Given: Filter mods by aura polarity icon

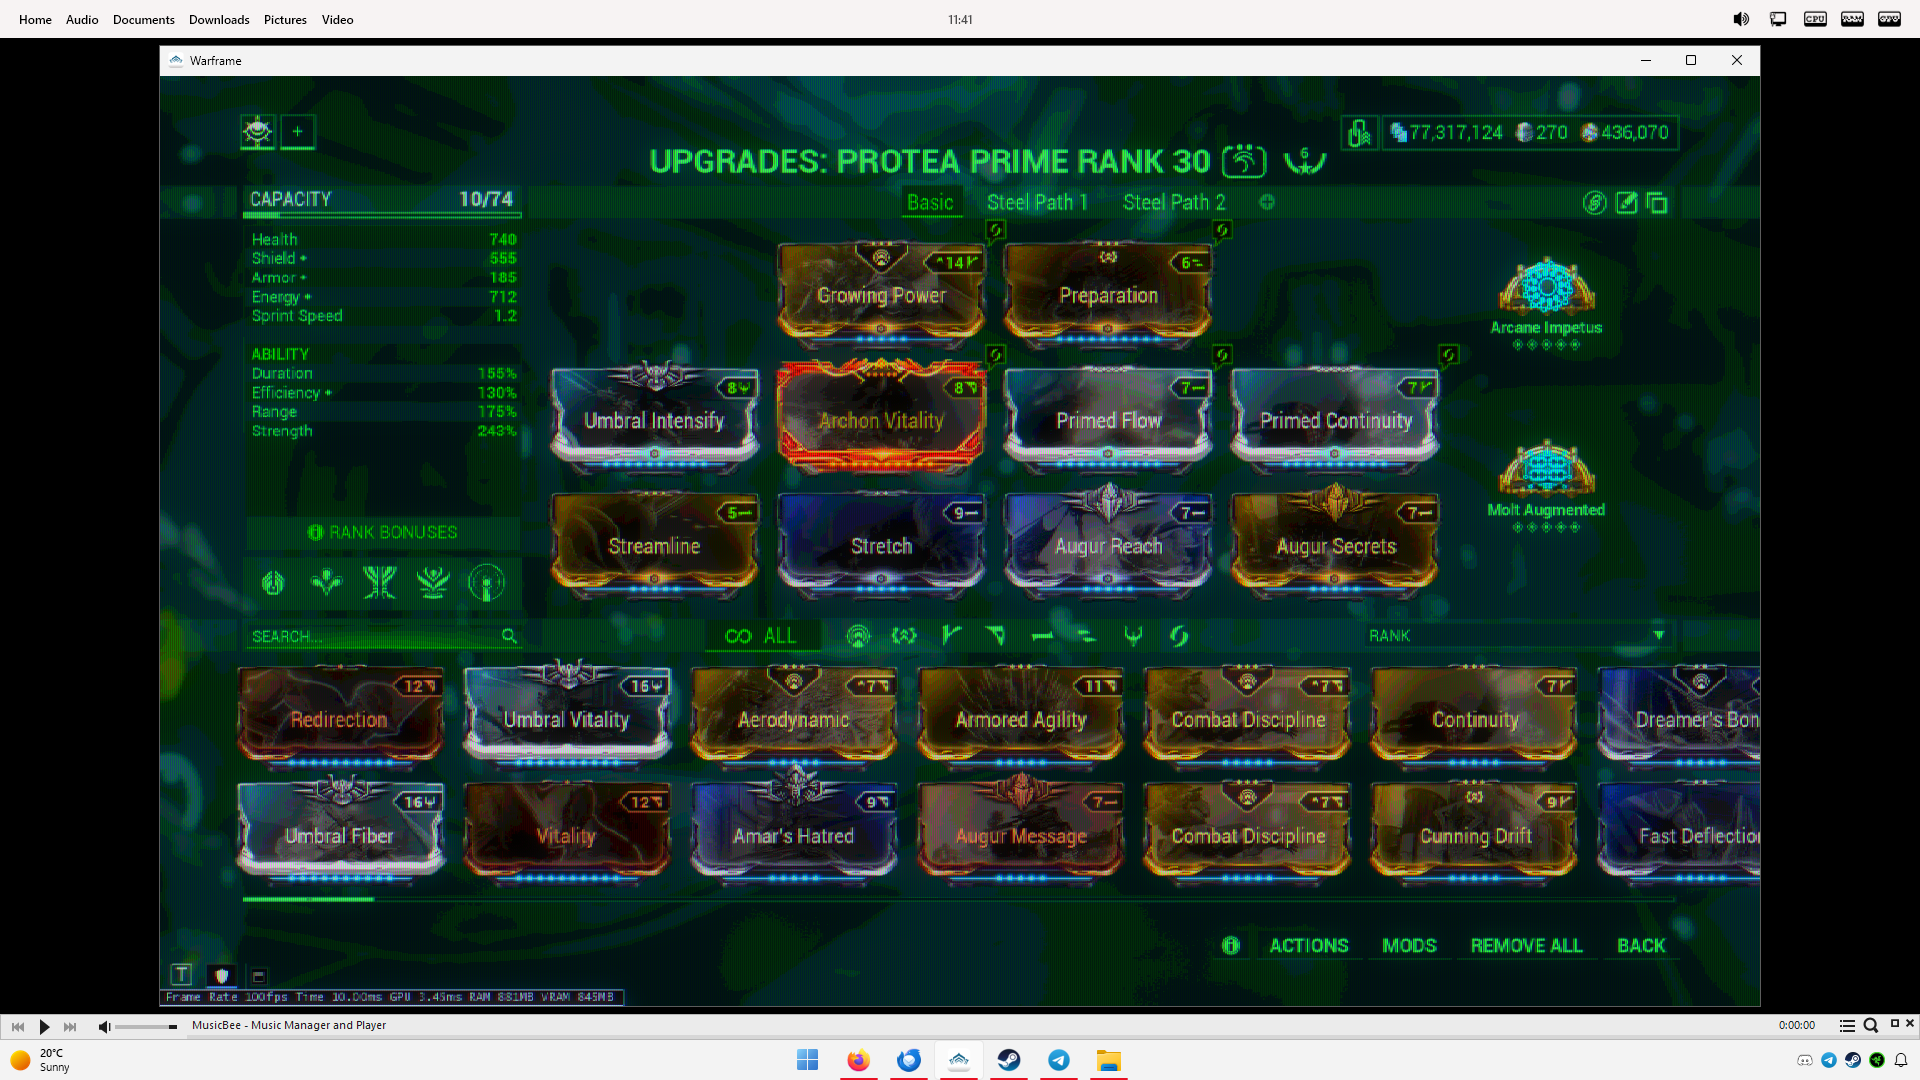Looking at the screenshot, I should pos(858,636).
